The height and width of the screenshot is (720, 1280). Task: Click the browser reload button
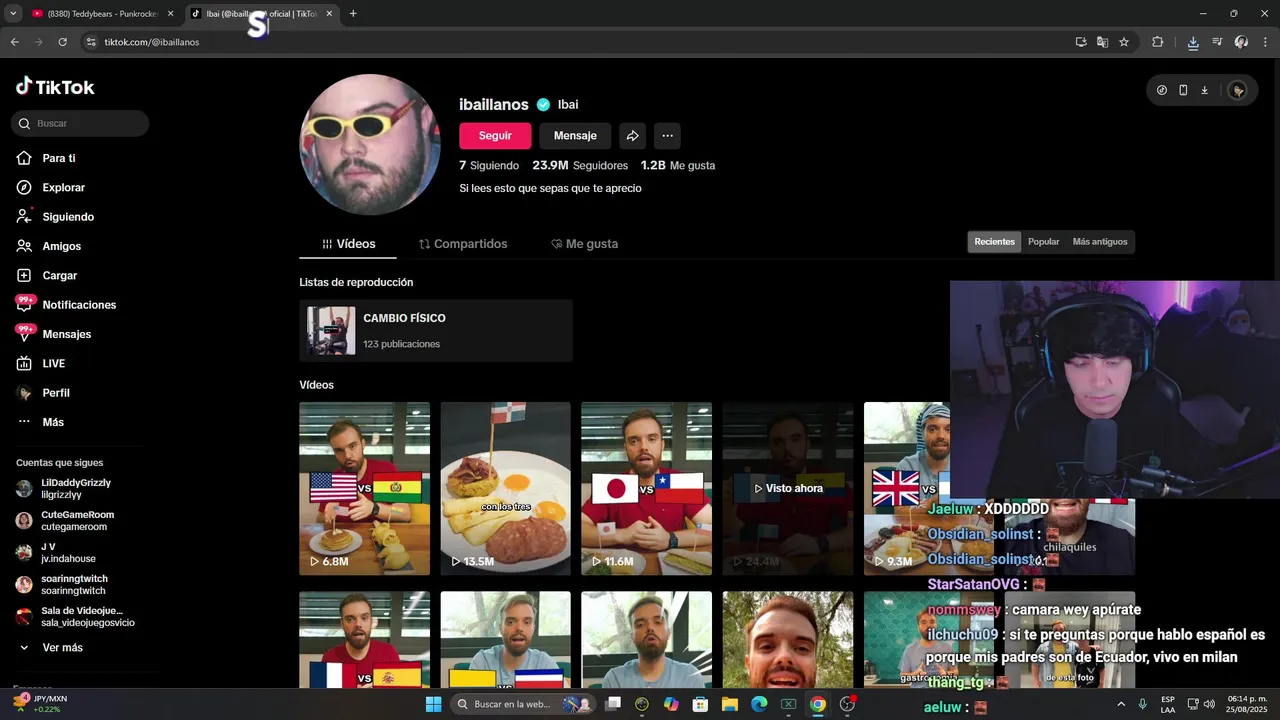tap(62, 42)
